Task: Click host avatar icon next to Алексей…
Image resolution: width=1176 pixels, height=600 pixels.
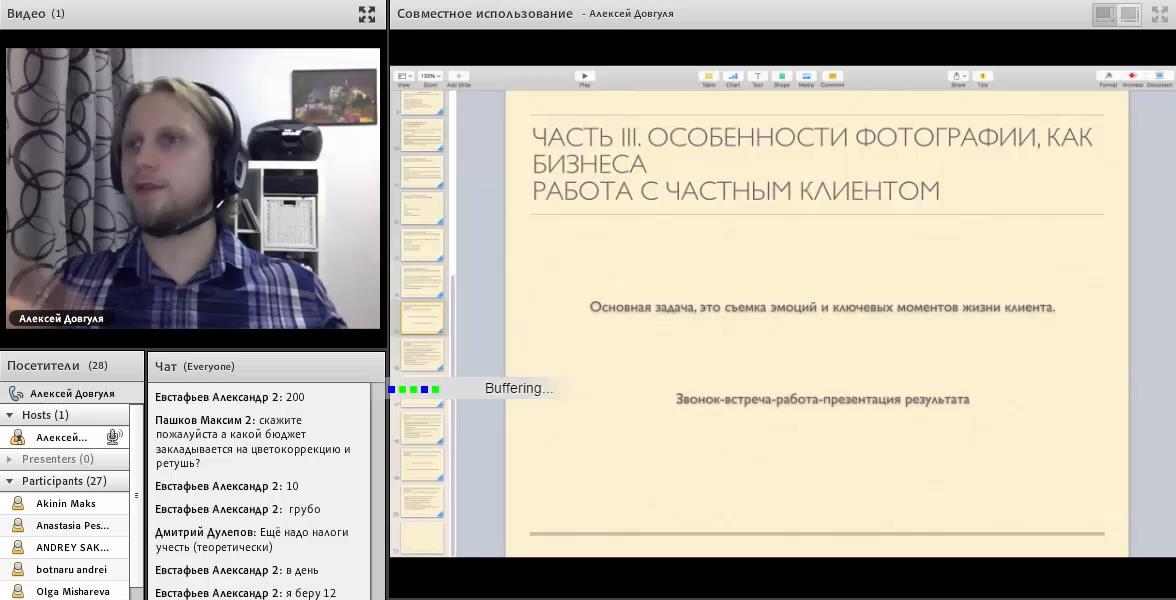Action: tap(17, 437)
